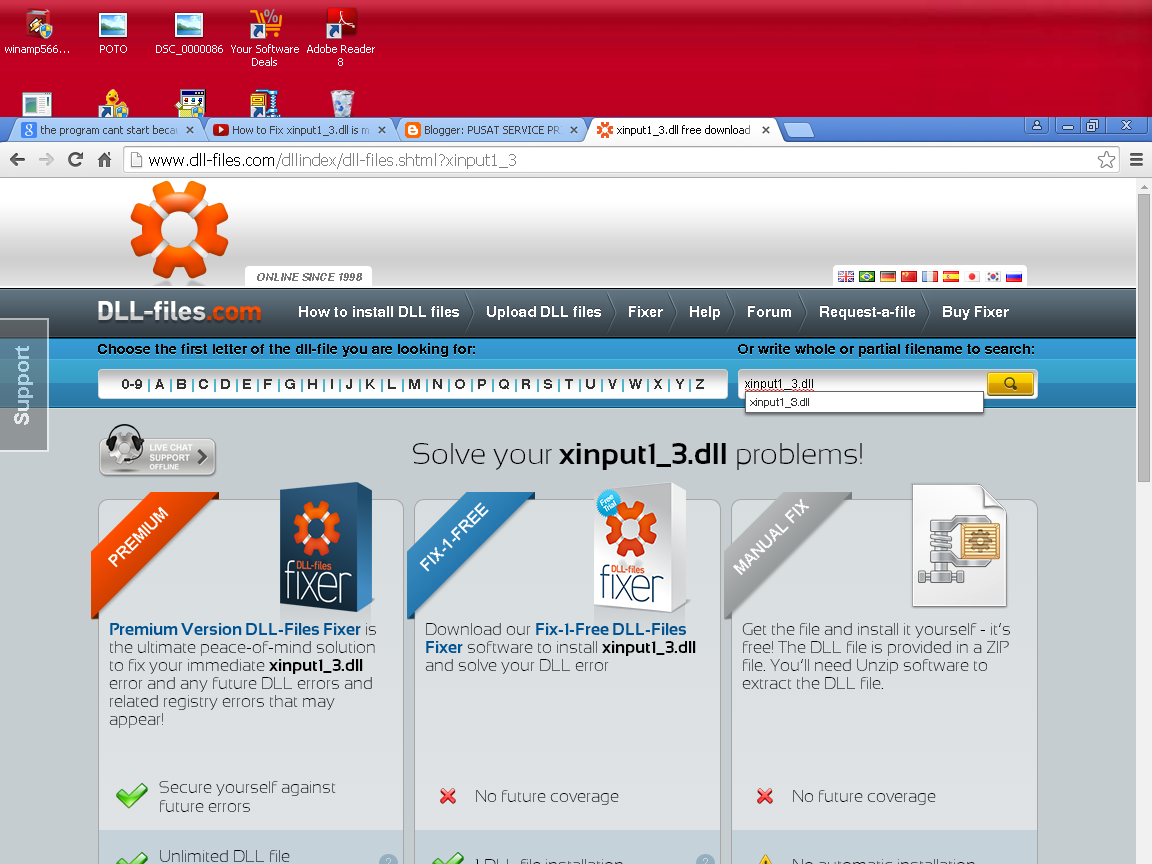Reload the page with the refresh icon
Image resolution: width=1152 pixels, height=864 pixels.
pos(75,159)
